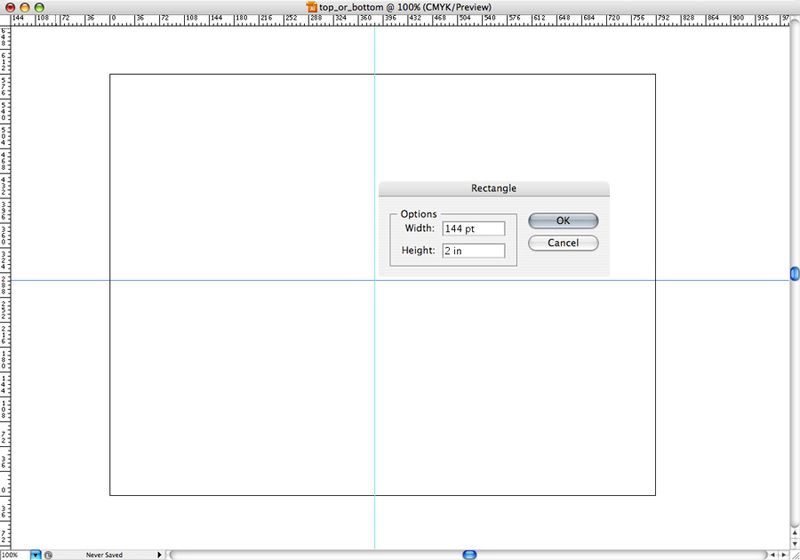This screenshot has height=560, width=800.
Task: Open the zoom level dropdown arrow
Action: tap(35, 554)
